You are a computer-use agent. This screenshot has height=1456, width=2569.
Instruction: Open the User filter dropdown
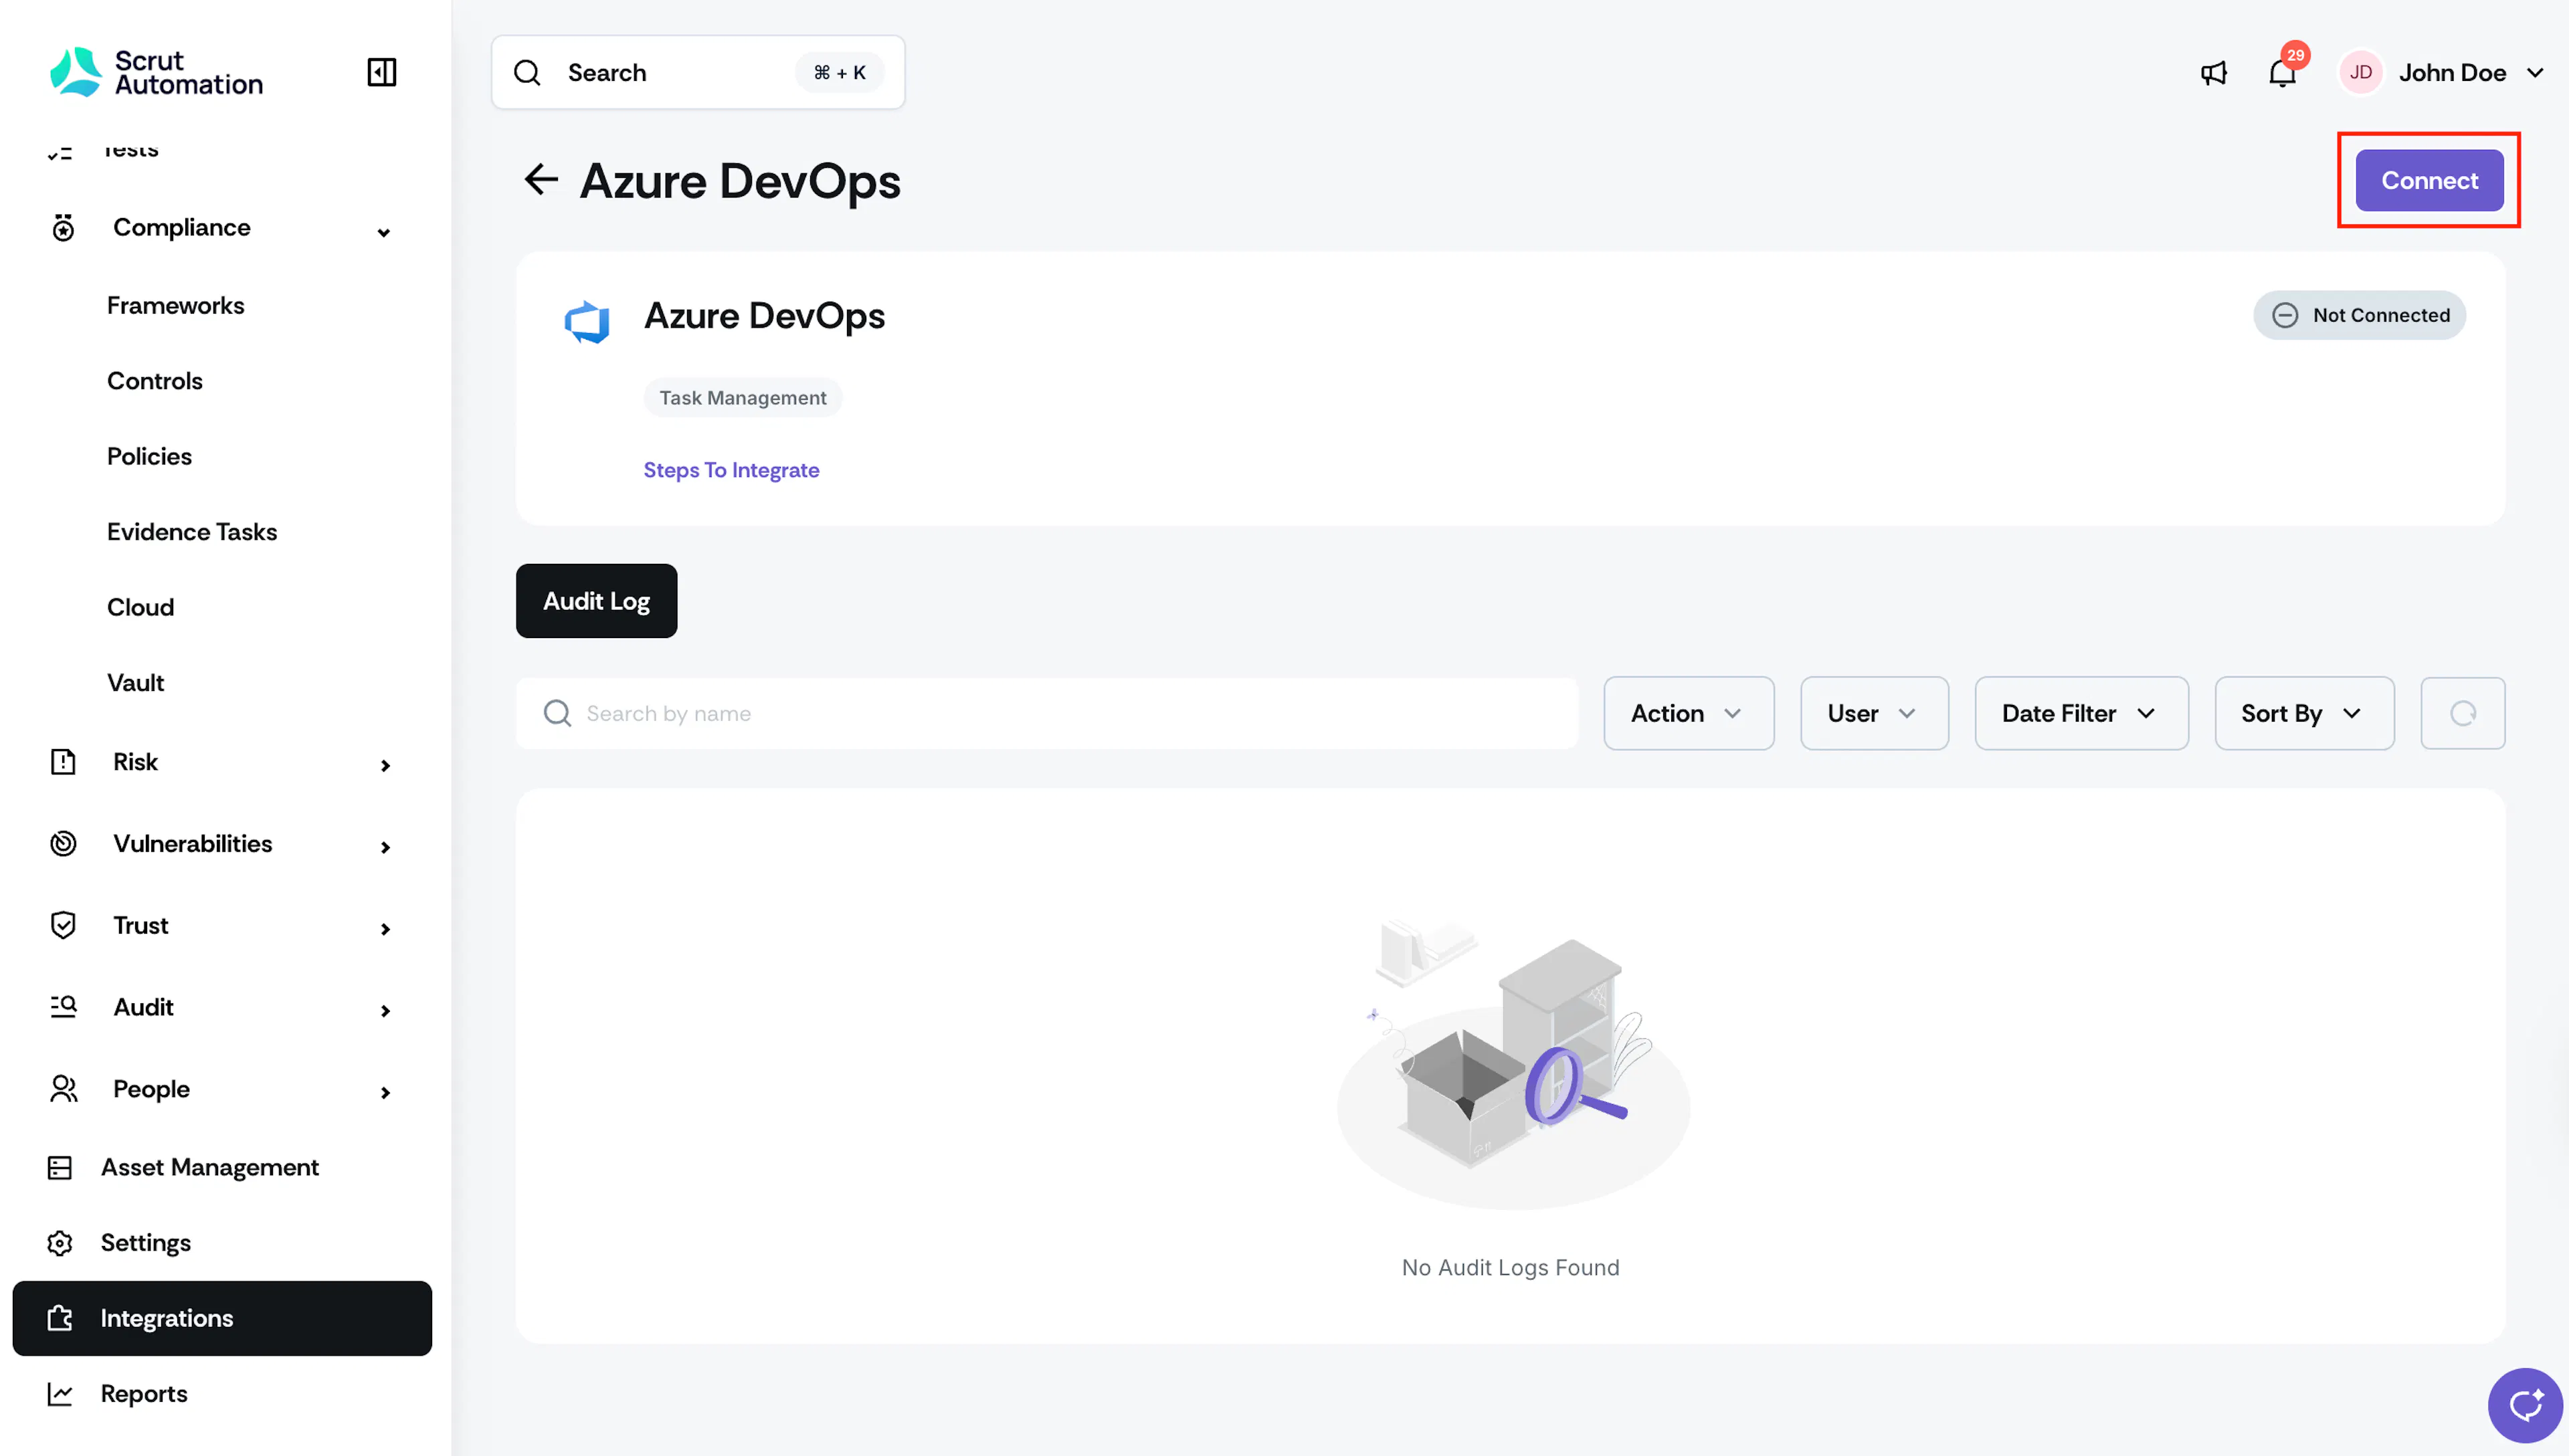(x=1874, y=713)
